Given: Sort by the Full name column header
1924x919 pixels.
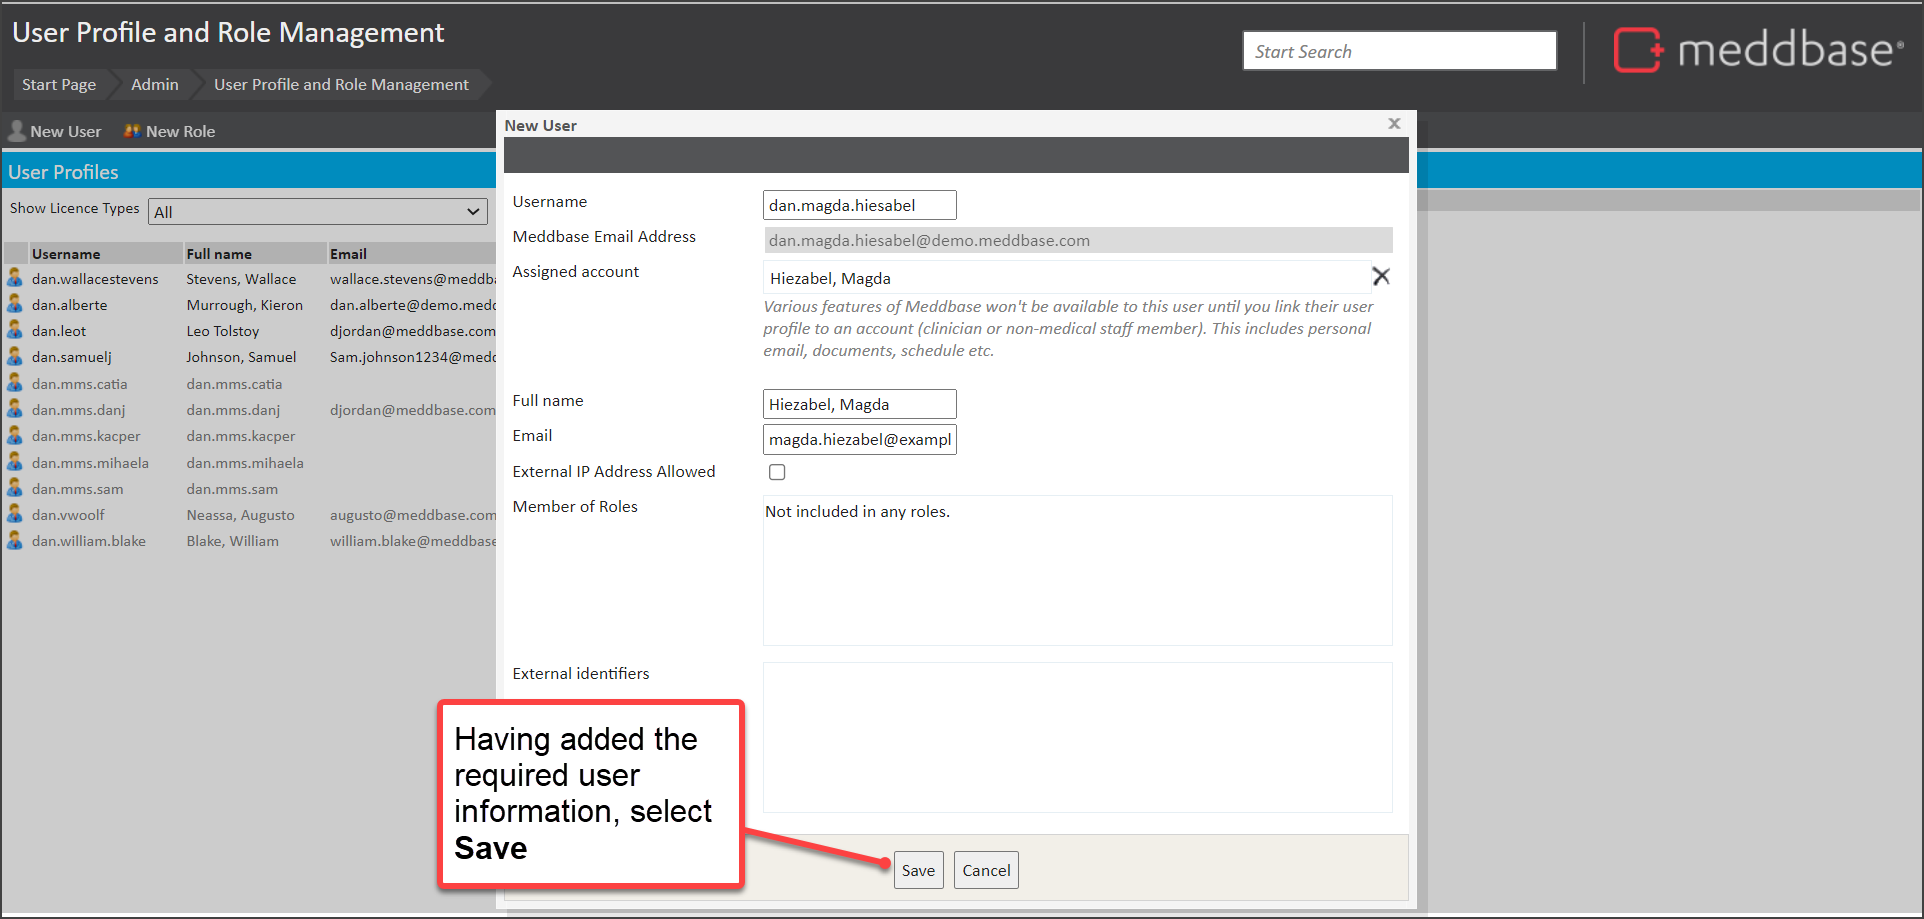Looking at the screenshot, I should click(x=219, y=254).
